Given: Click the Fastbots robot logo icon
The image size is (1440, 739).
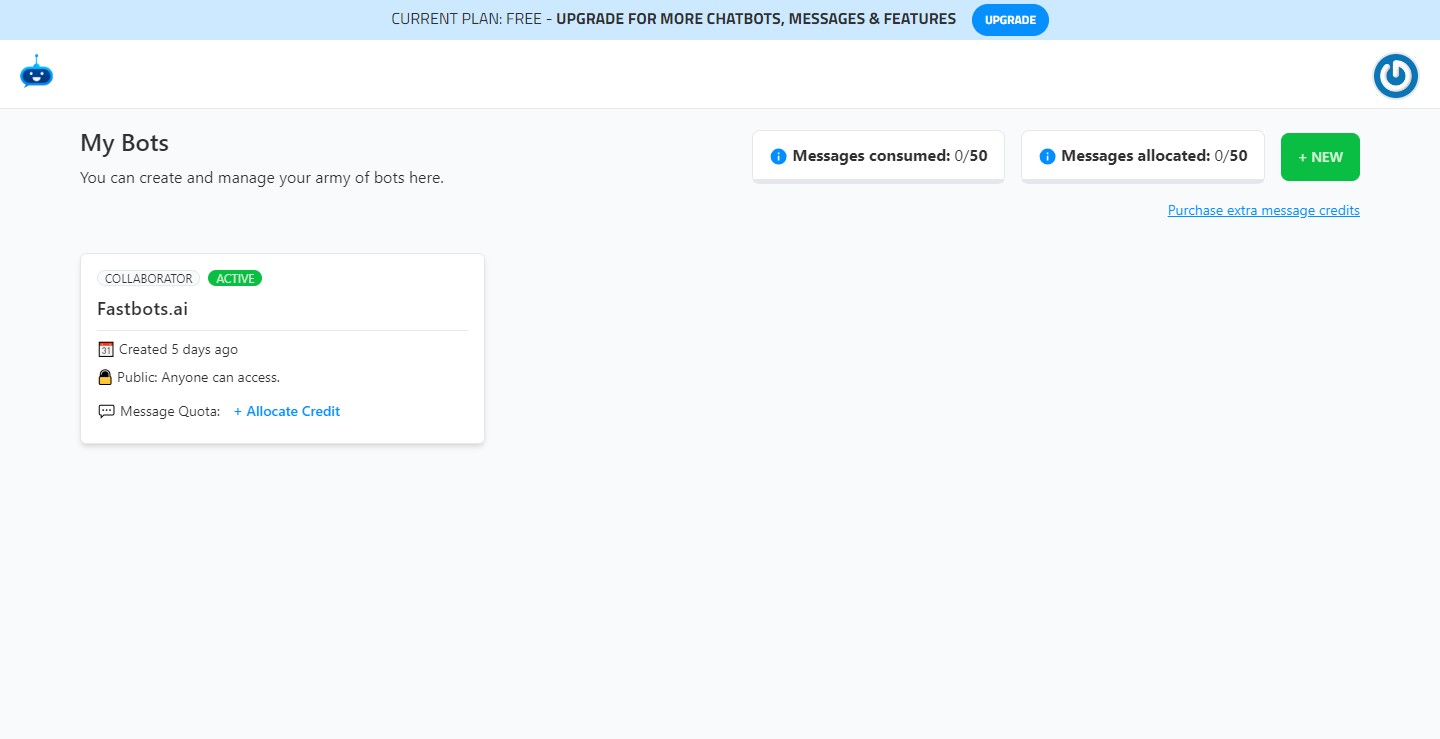Looking at the screenshot, I should [36, 73].
